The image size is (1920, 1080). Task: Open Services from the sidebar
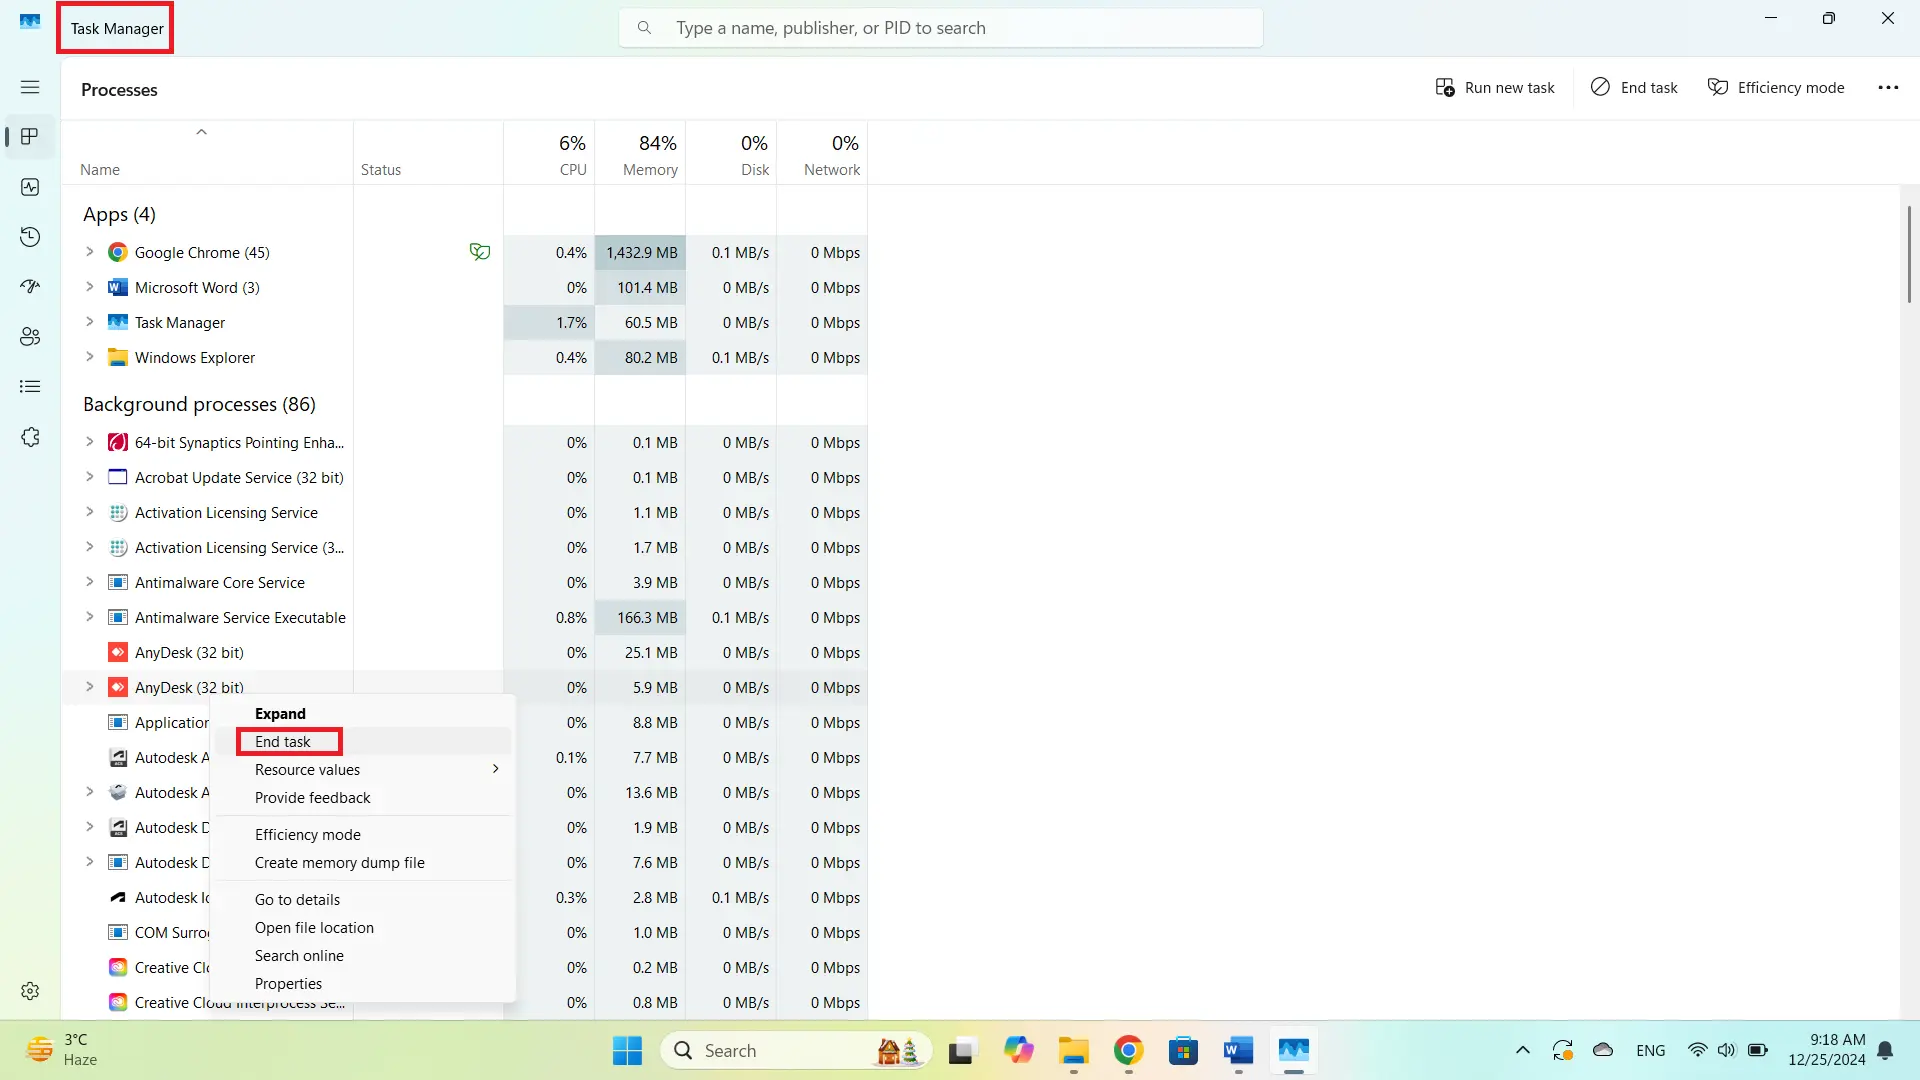(30, 437)
